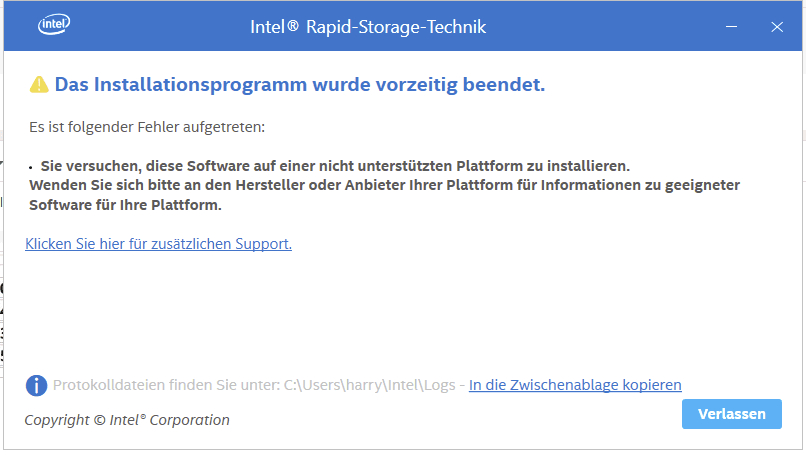This screenshot has width=806, height=451.
Task: Click the blue information circle icon
Action: [36, 385]
